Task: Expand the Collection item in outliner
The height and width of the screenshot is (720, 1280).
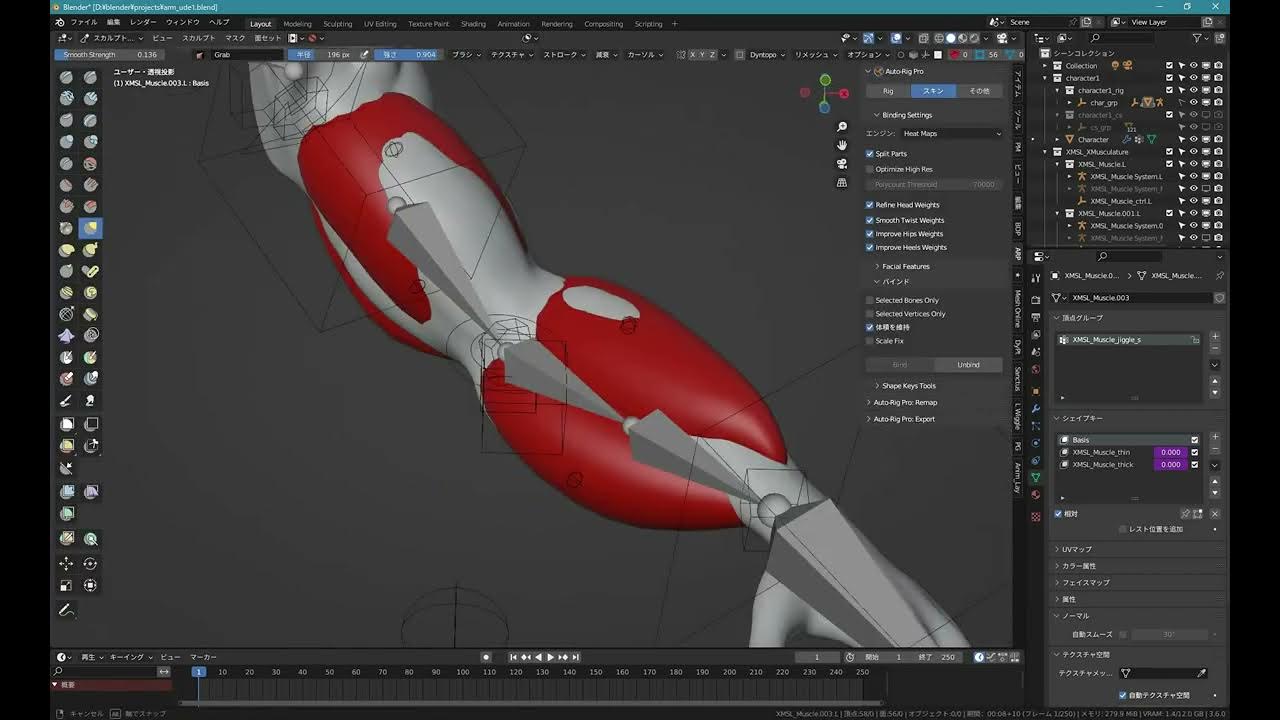Action: pos(1045,66)
